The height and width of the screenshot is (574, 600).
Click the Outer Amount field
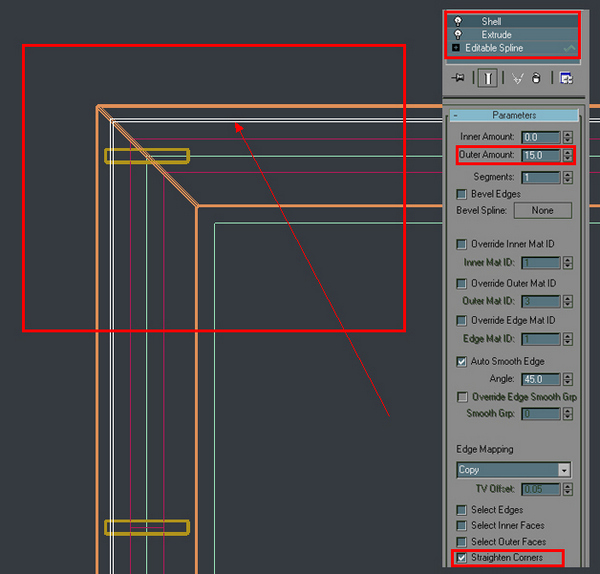click(541, 155)
